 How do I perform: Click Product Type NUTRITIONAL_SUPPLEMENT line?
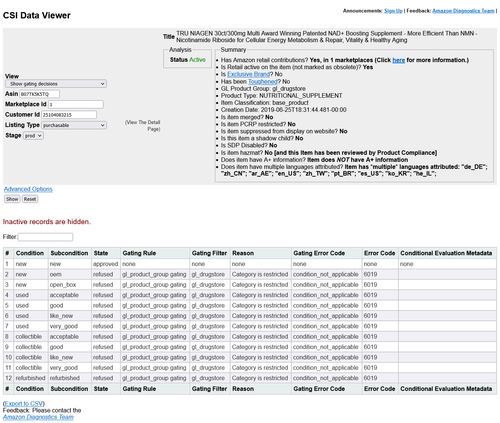pos(281,96)
